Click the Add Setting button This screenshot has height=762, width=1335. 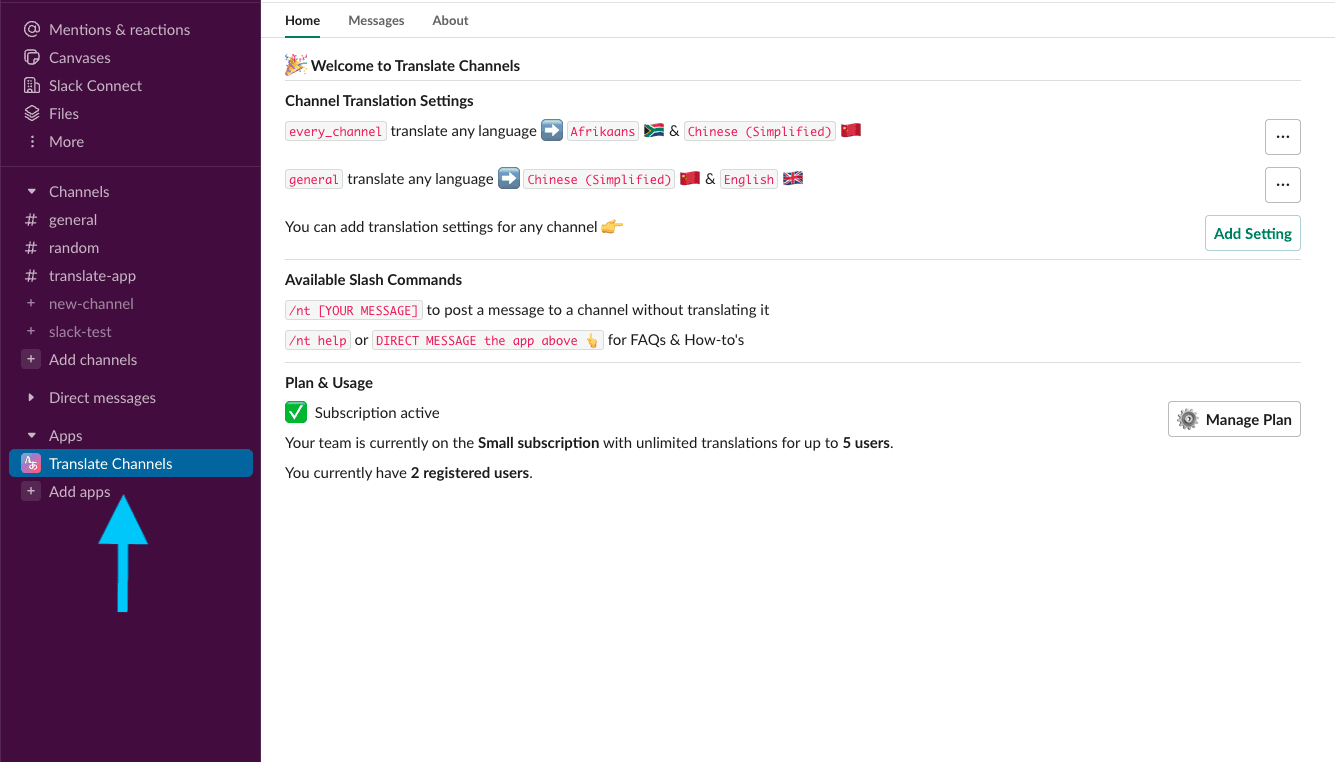coord(1253,233)
